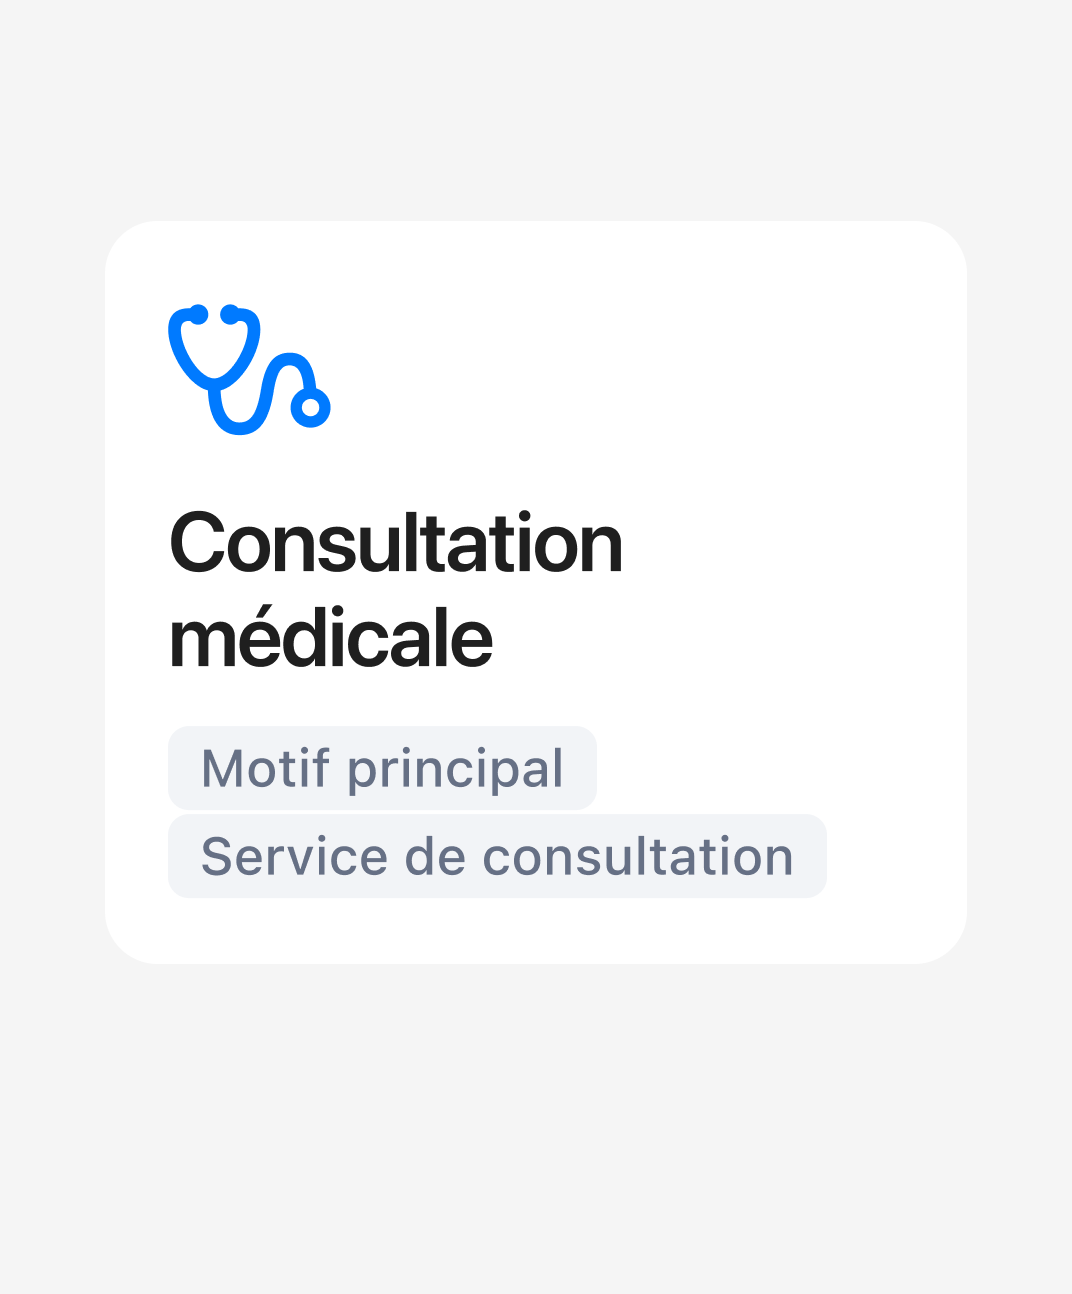Screen dimensions: 1072x1294
Task: Select the Motif principal tag
Action: coord(382,768)
